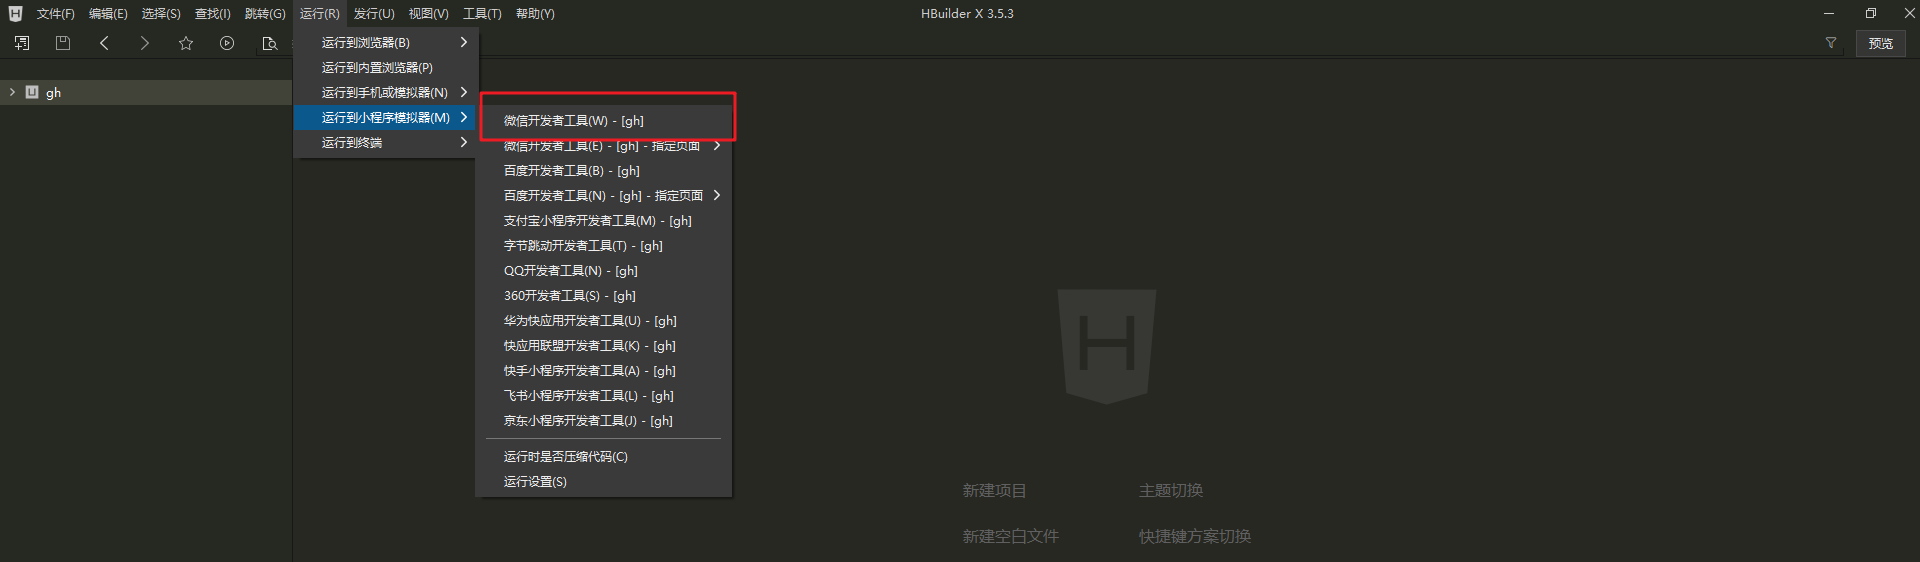Go forward with the right arrow icon
Image resolution: width=1920 pixels, height=562 pixels.
click(145, 43)
